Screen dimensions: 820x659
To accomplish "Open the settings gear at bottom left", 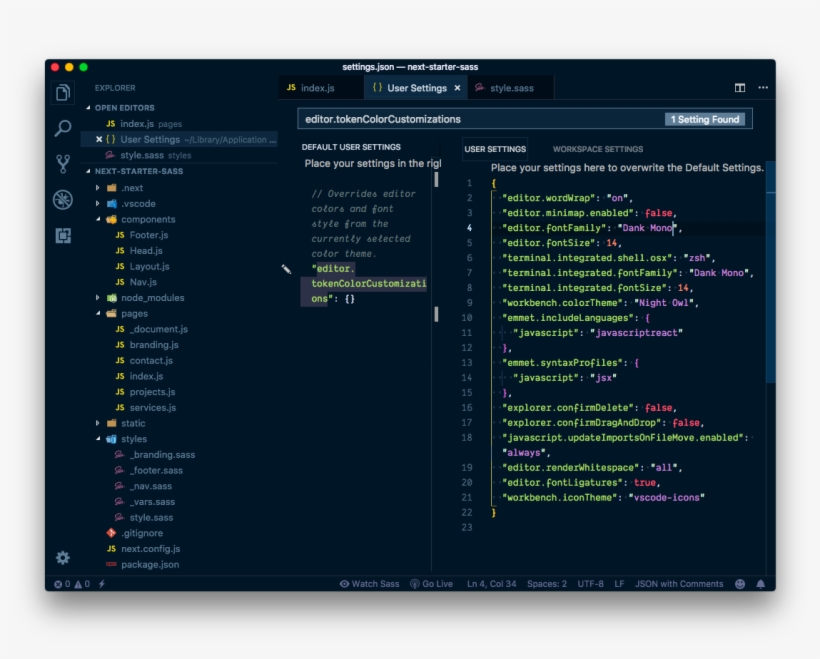I will click(62, 558).
